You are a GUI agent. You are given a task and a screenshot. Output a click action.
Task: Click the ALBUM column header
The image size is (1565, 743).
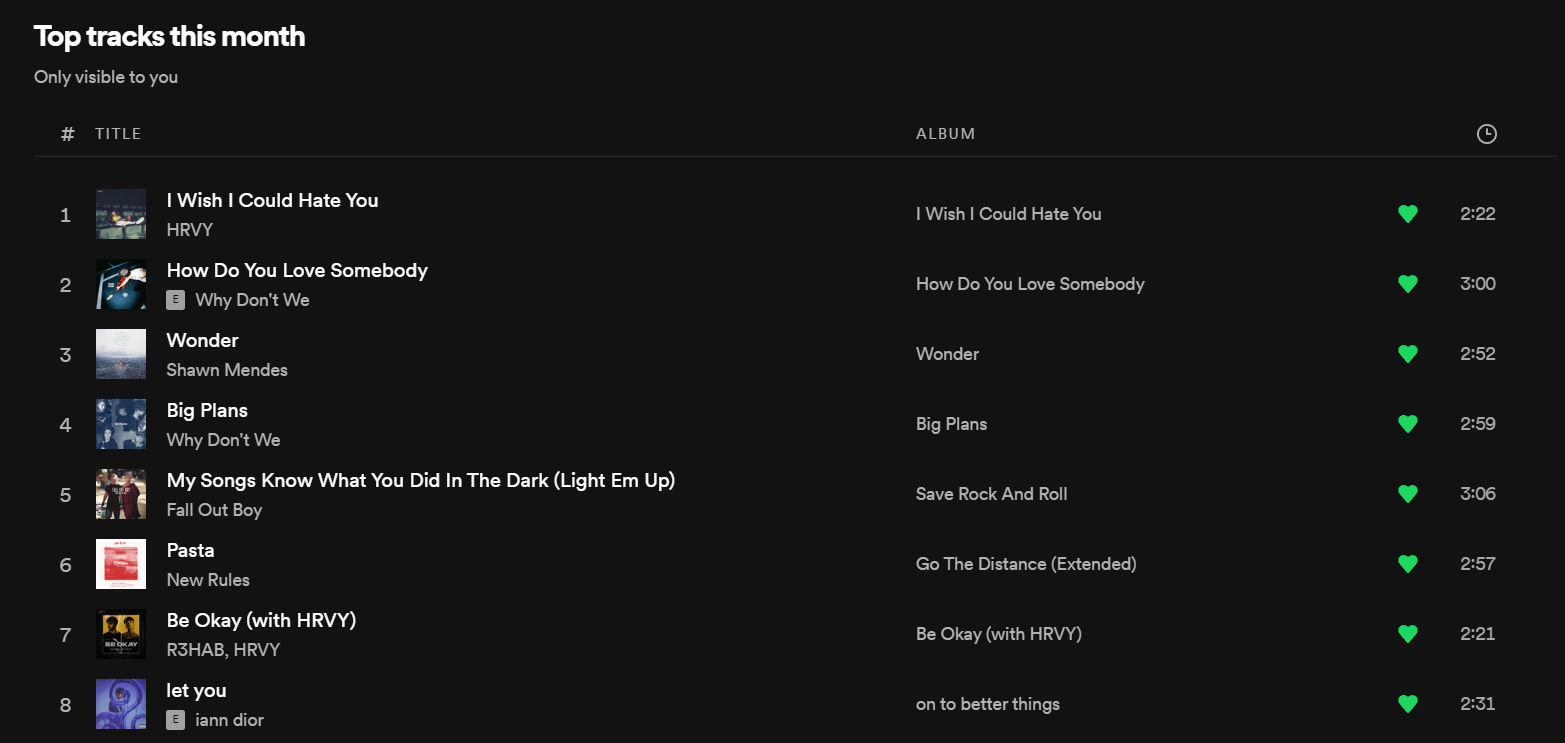pyautogui.click(x=945, y=134)
